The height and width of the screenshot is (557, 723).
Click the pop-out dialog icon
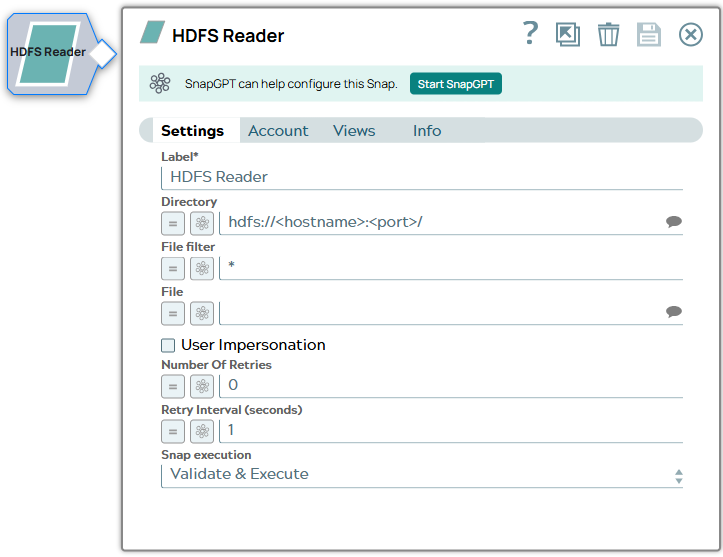click(568, 35)
